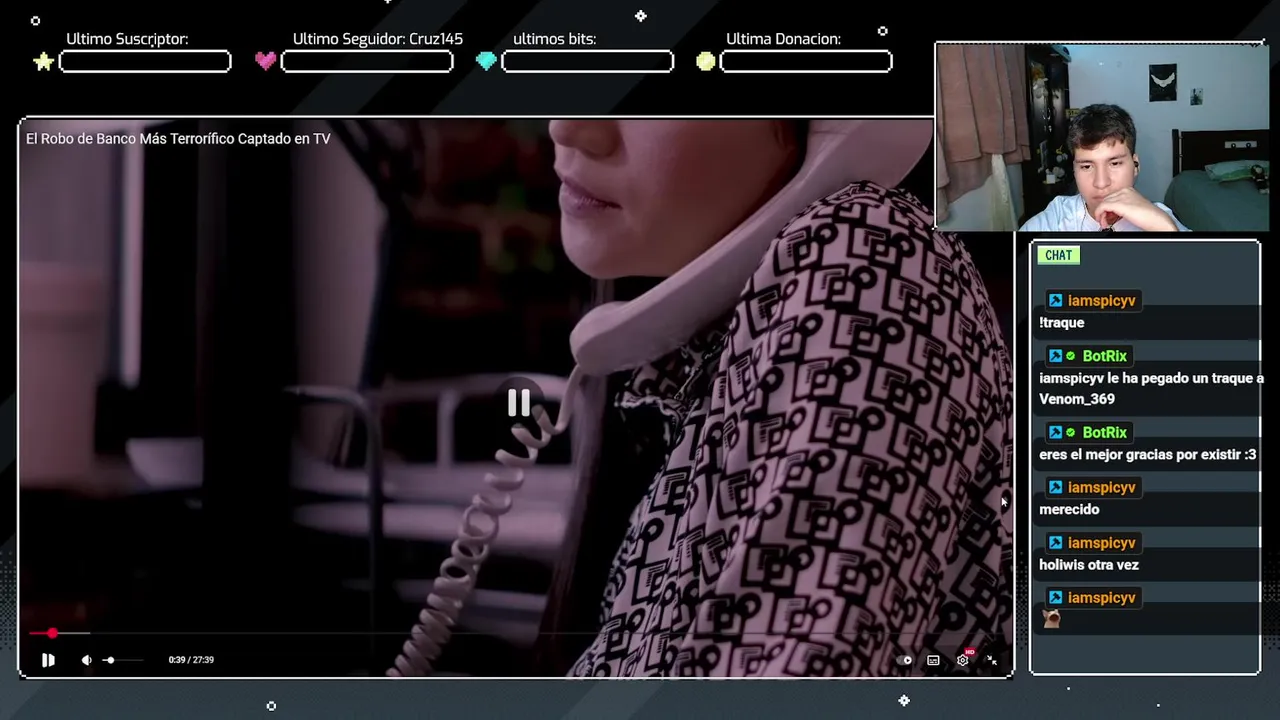Image resolution: width=1280 pixels, height=720 pixels.
Task: Click the 0:39 / 27:39 time display
Action: [191, 660]
